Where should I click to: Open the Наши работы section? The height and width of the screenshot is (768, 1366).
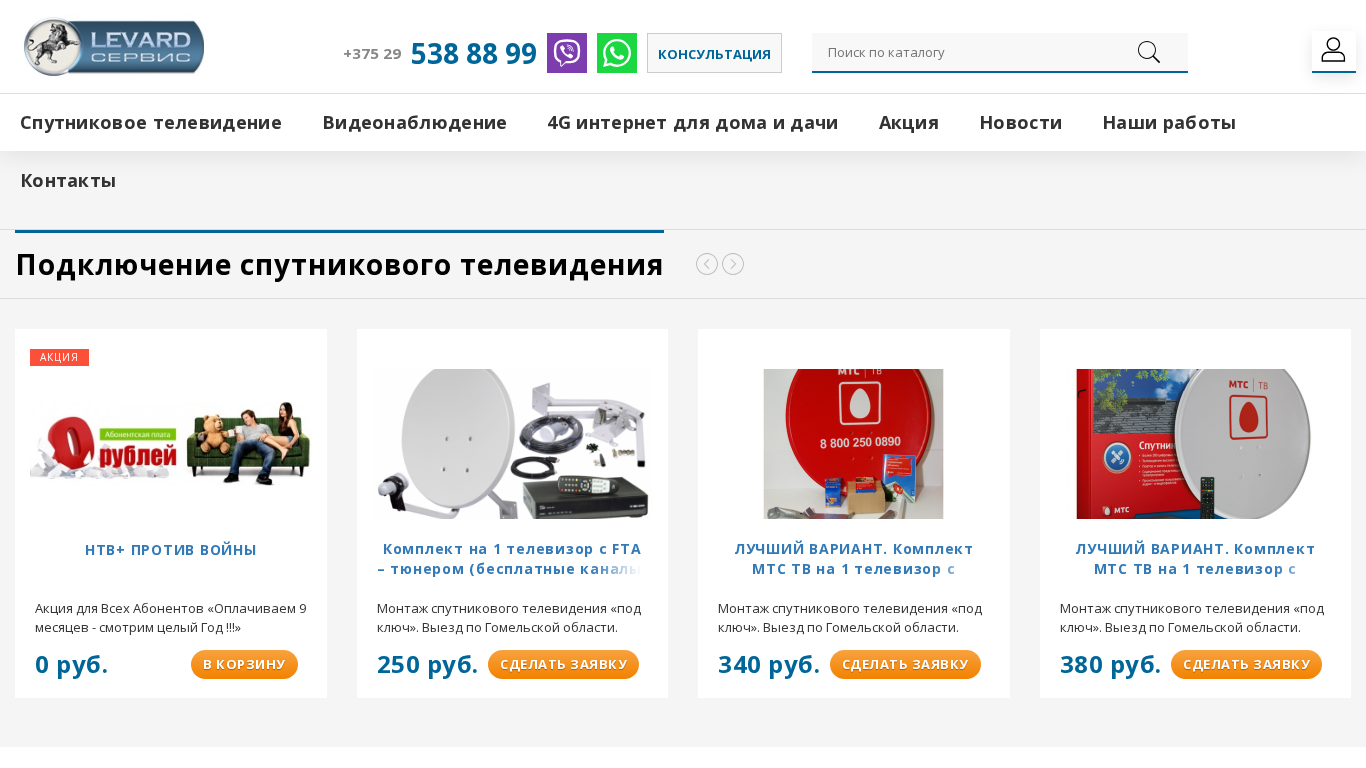(x=1169, y=123)
